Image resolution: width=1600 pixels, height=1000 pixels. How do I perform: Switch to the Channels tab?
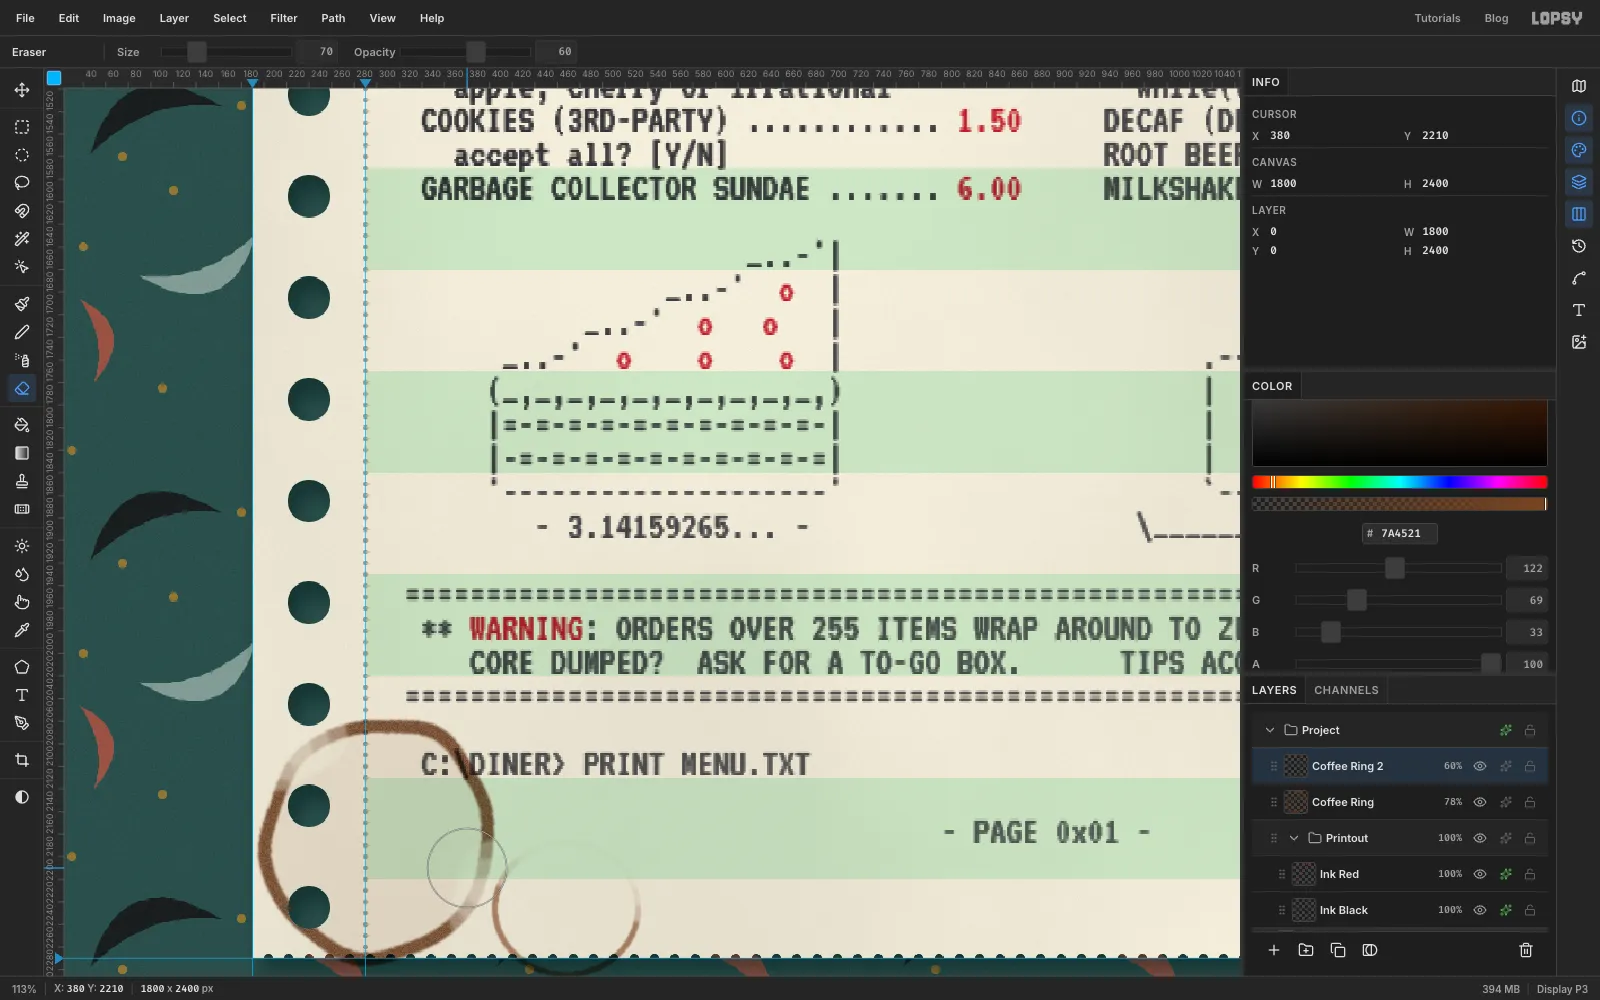tap(1346, 690)
